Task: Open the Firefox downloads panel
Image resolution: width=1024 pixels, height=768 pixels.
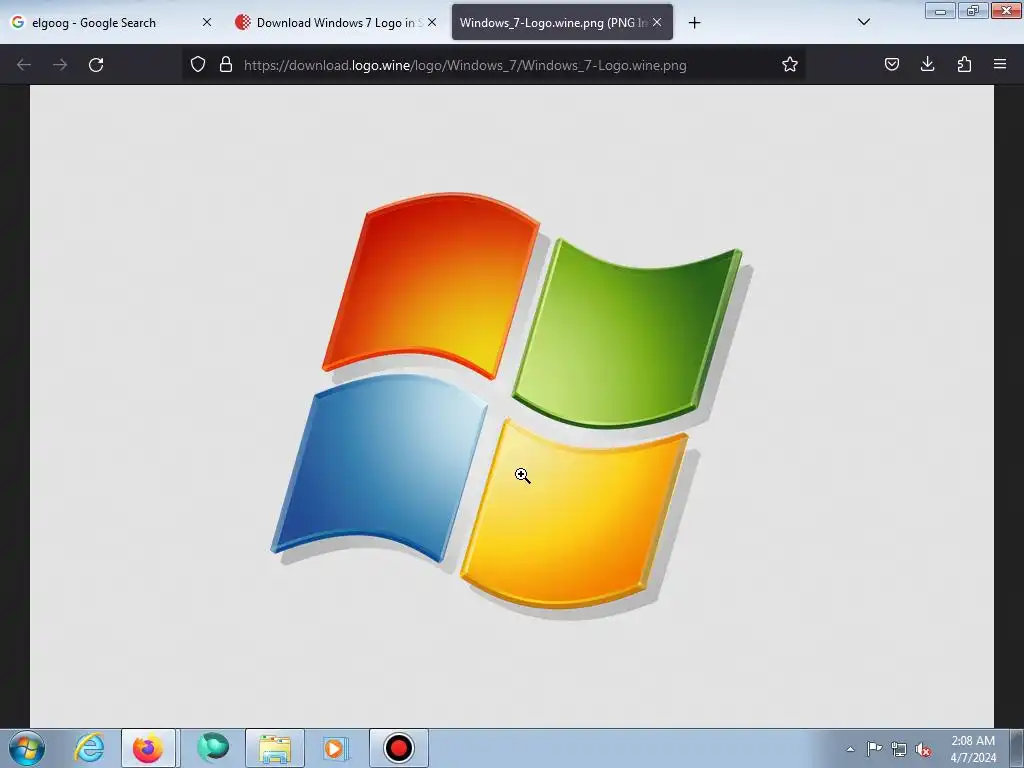Action: point(927,65)
